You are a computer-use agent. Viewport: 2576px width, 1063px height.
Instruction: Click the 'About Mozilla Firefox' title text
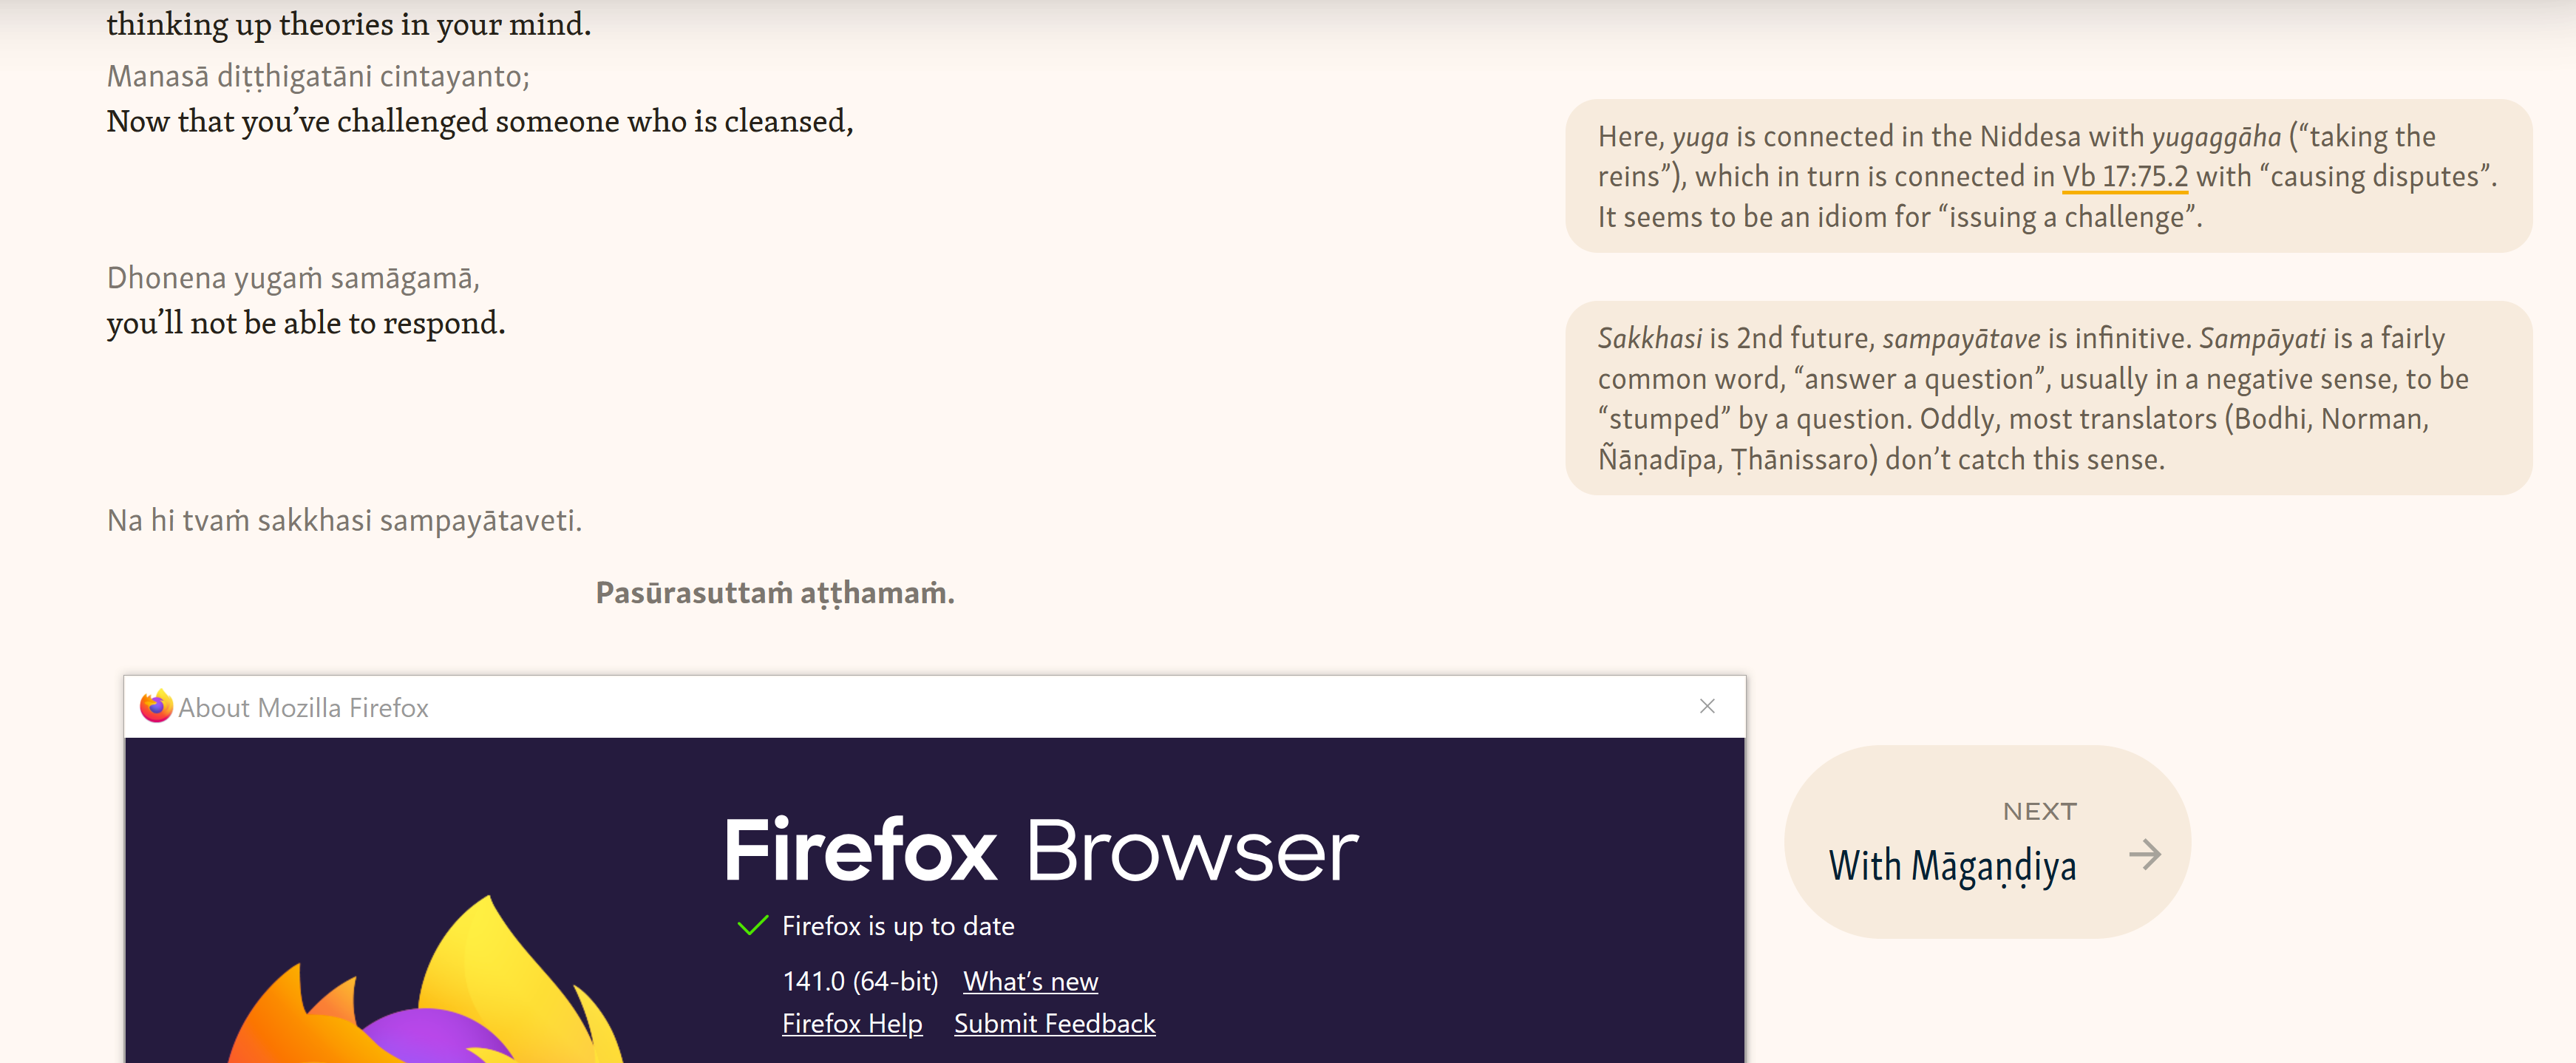click(303, 708)
